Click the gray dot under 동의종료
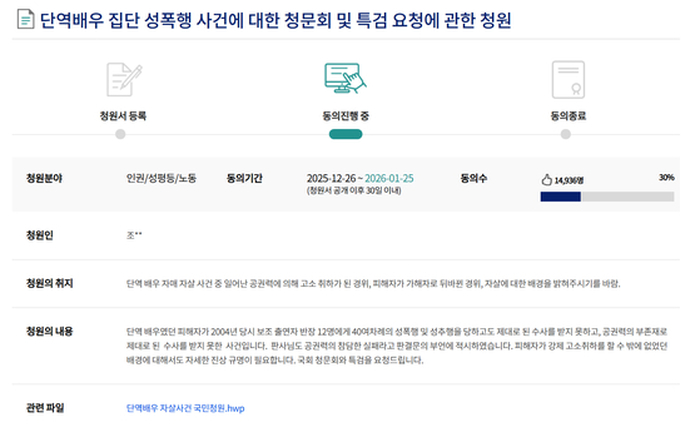Screen dimensions: 700x432 [x=567, y=133]
